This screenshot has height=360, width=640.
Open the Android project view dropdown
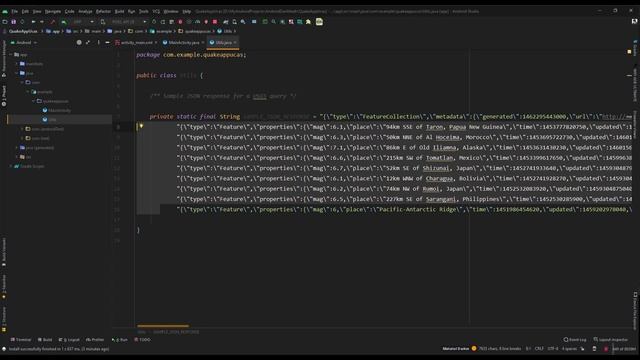pos(24,42)
